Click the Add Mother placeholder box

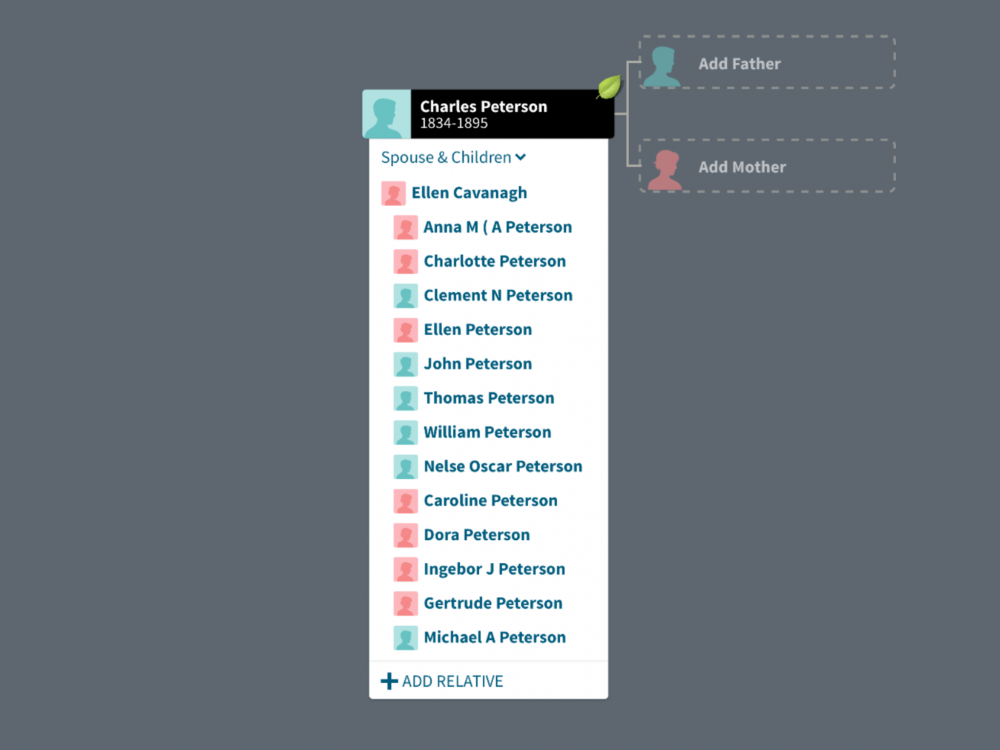(766, 167)
